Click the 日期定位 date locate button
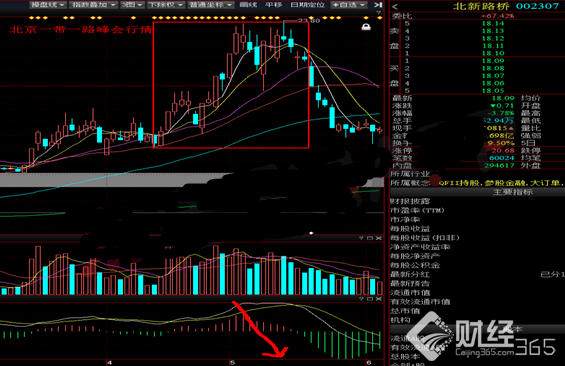Screen dimensions: 565x366 [307, 5]
